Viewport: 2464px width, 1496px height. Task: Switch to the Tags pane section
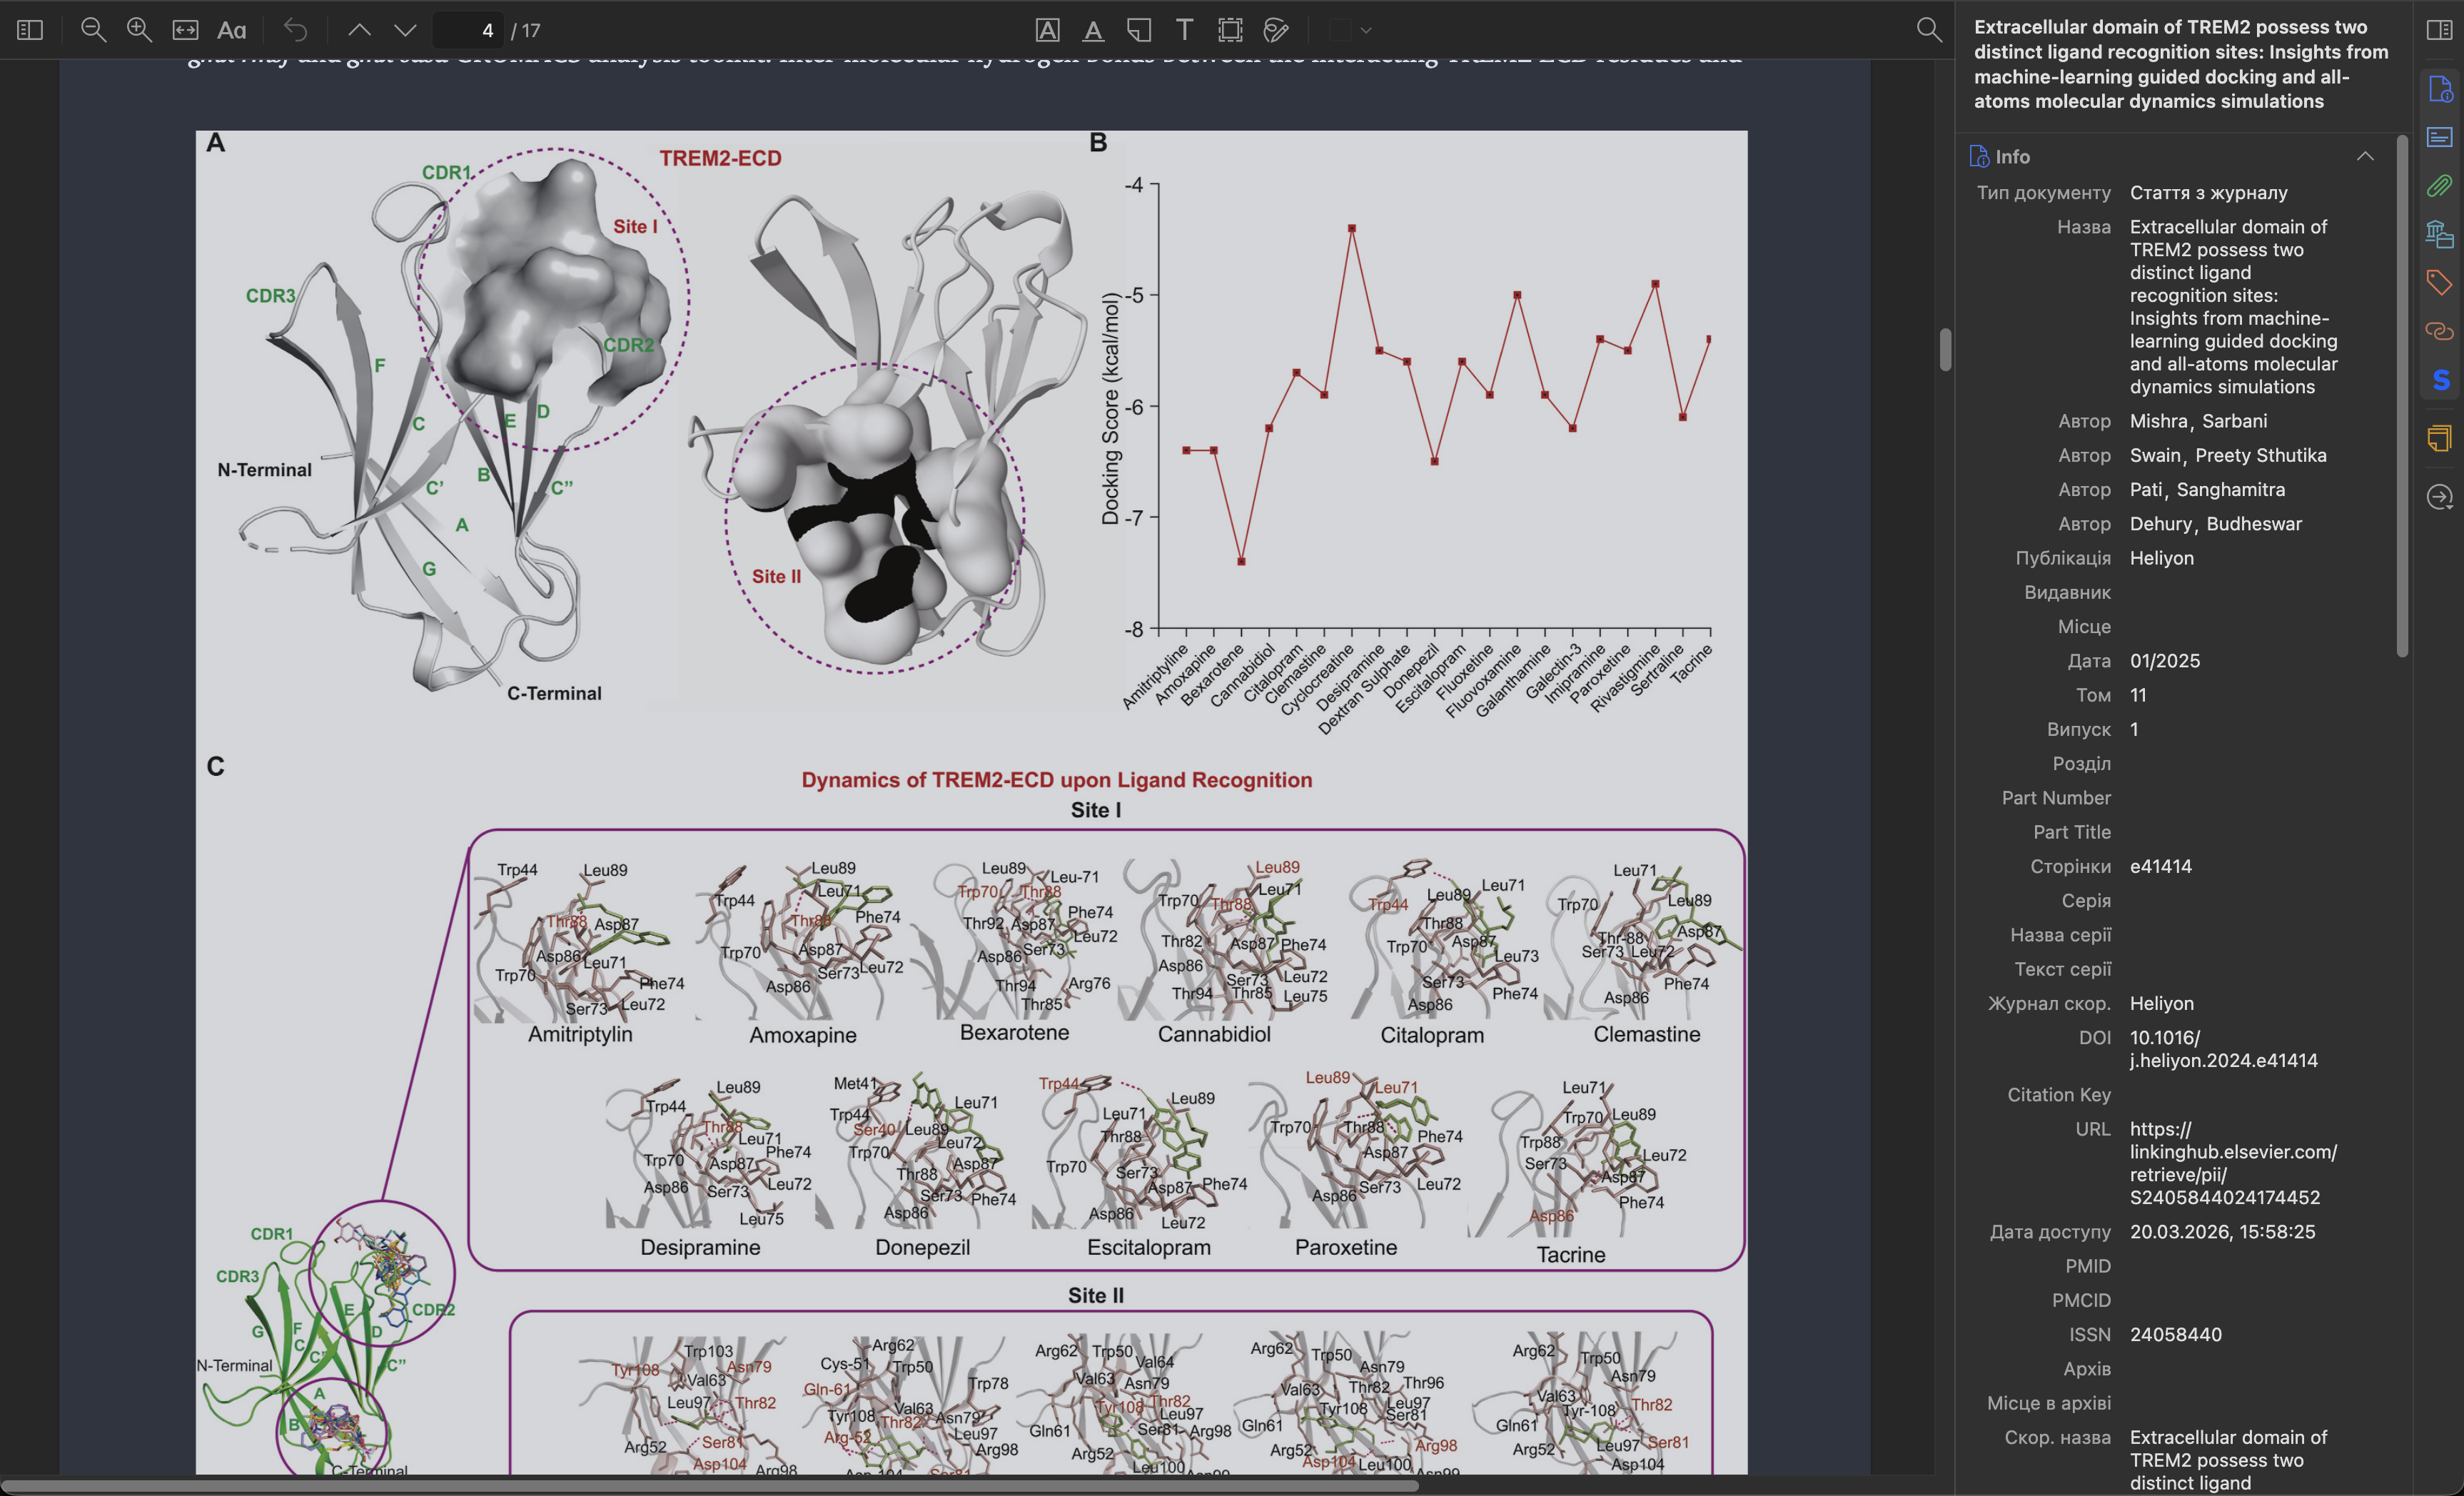click(x=2439, y=282)
